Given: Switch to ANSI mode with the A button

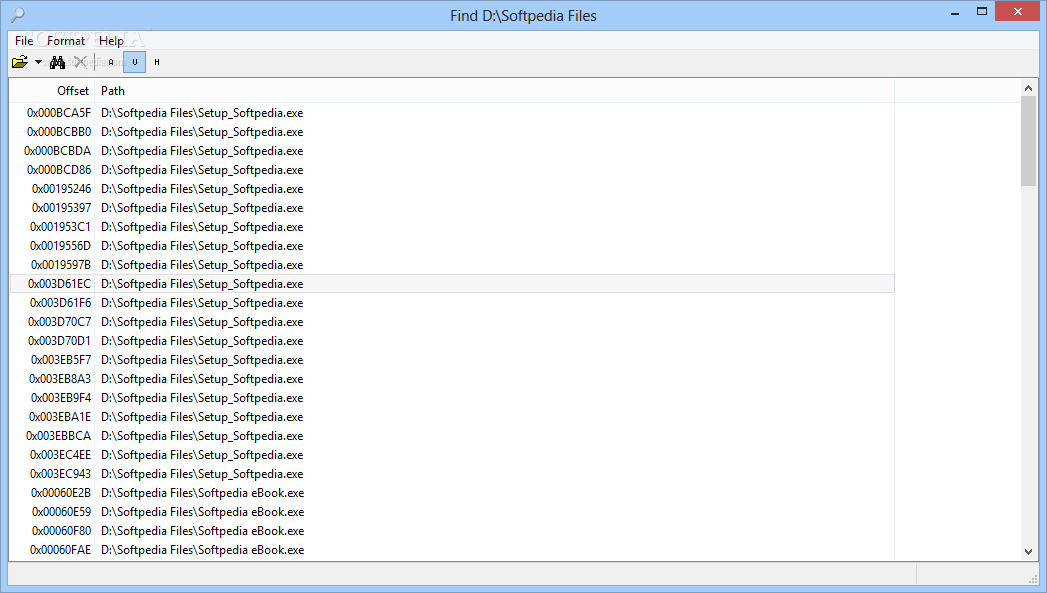Looking at the screenshot, I should click(111, 62).
